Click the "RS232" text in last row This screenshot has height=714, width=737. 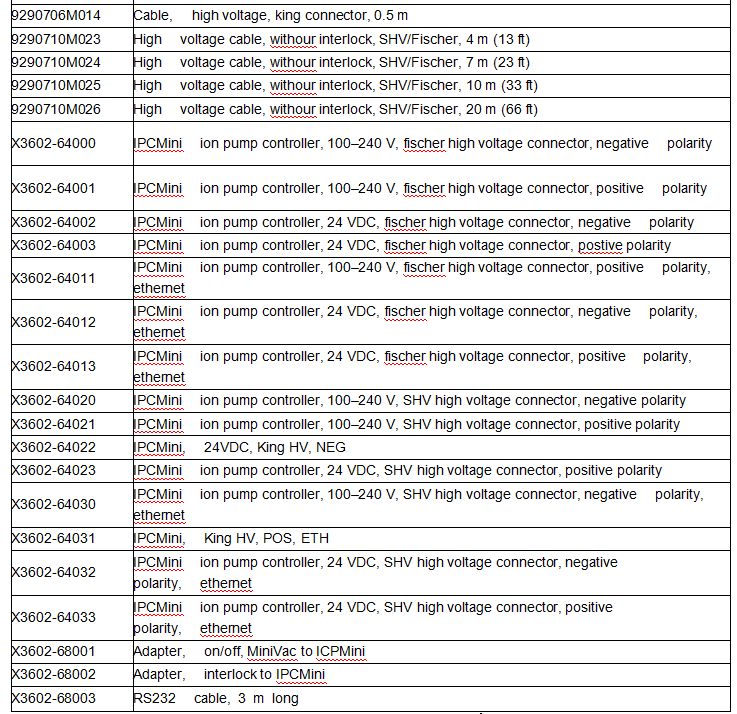tap(154, 698)
